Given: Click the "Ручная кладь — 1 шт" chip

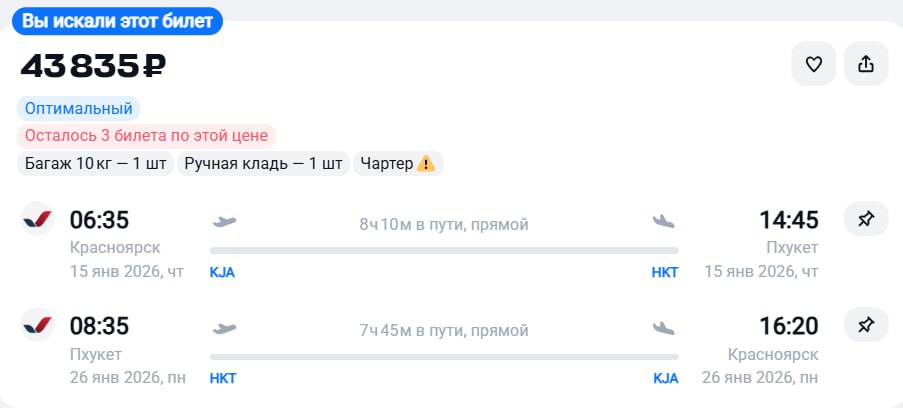Looking at the screenshot, I should [x=264, y=164].
